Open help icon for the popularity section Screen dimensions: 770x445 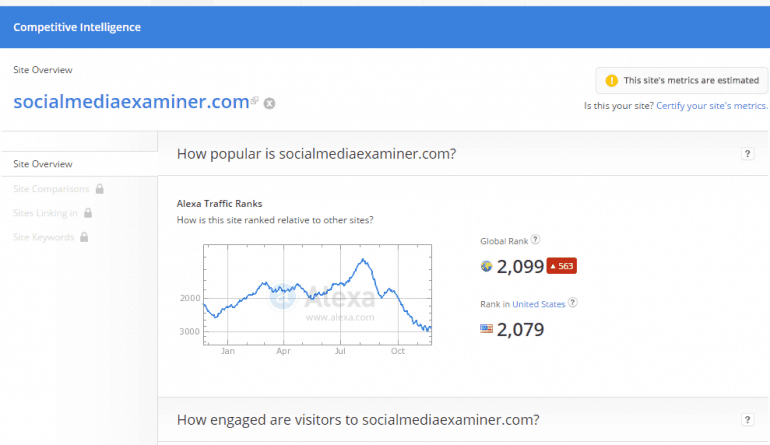pyautogui.click(x=747, y=154)
